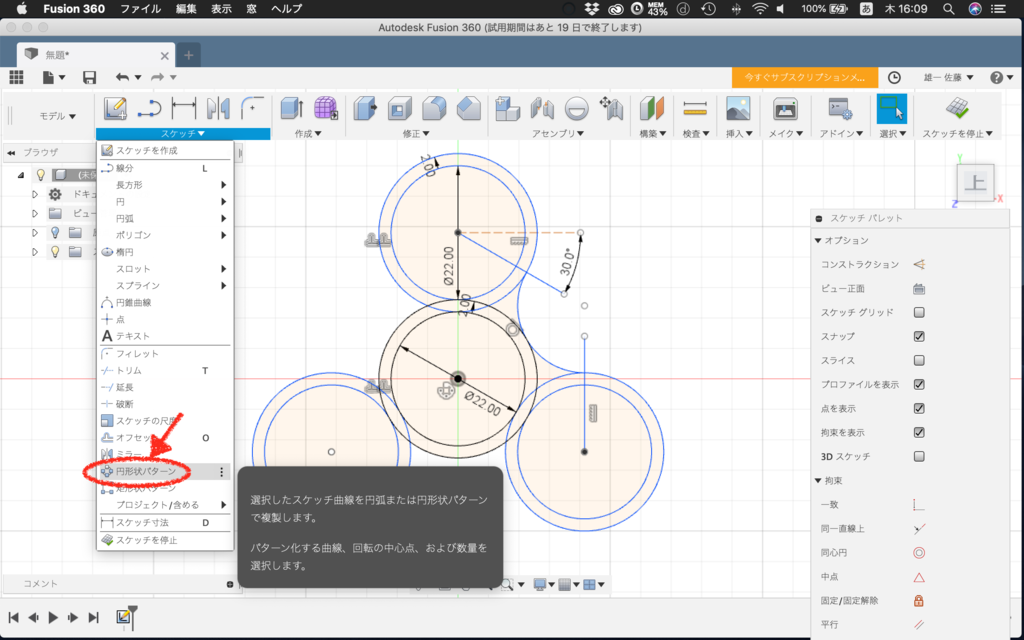The width and height of the screenshot is (1024, 640).
Task: Enable the スケッチ グリッド checkbox
Action: [919, 312]
